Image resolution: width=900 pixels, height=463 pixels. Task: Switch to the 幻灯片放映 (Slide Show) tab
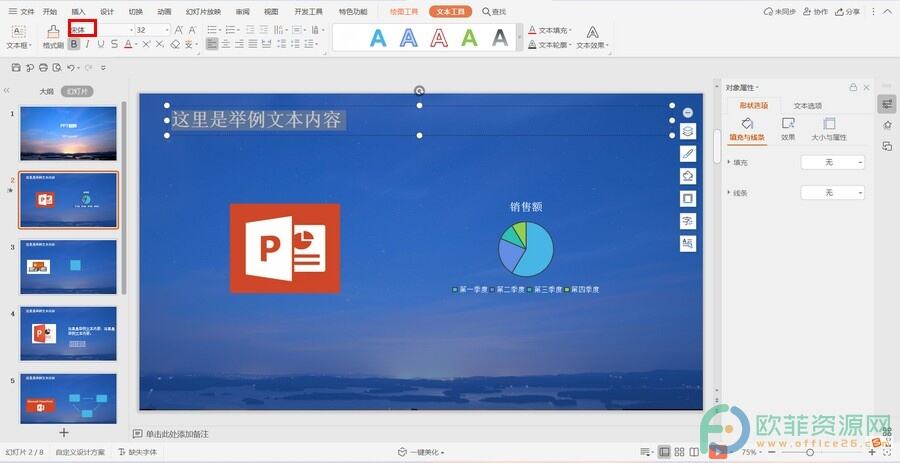point(203,11)
